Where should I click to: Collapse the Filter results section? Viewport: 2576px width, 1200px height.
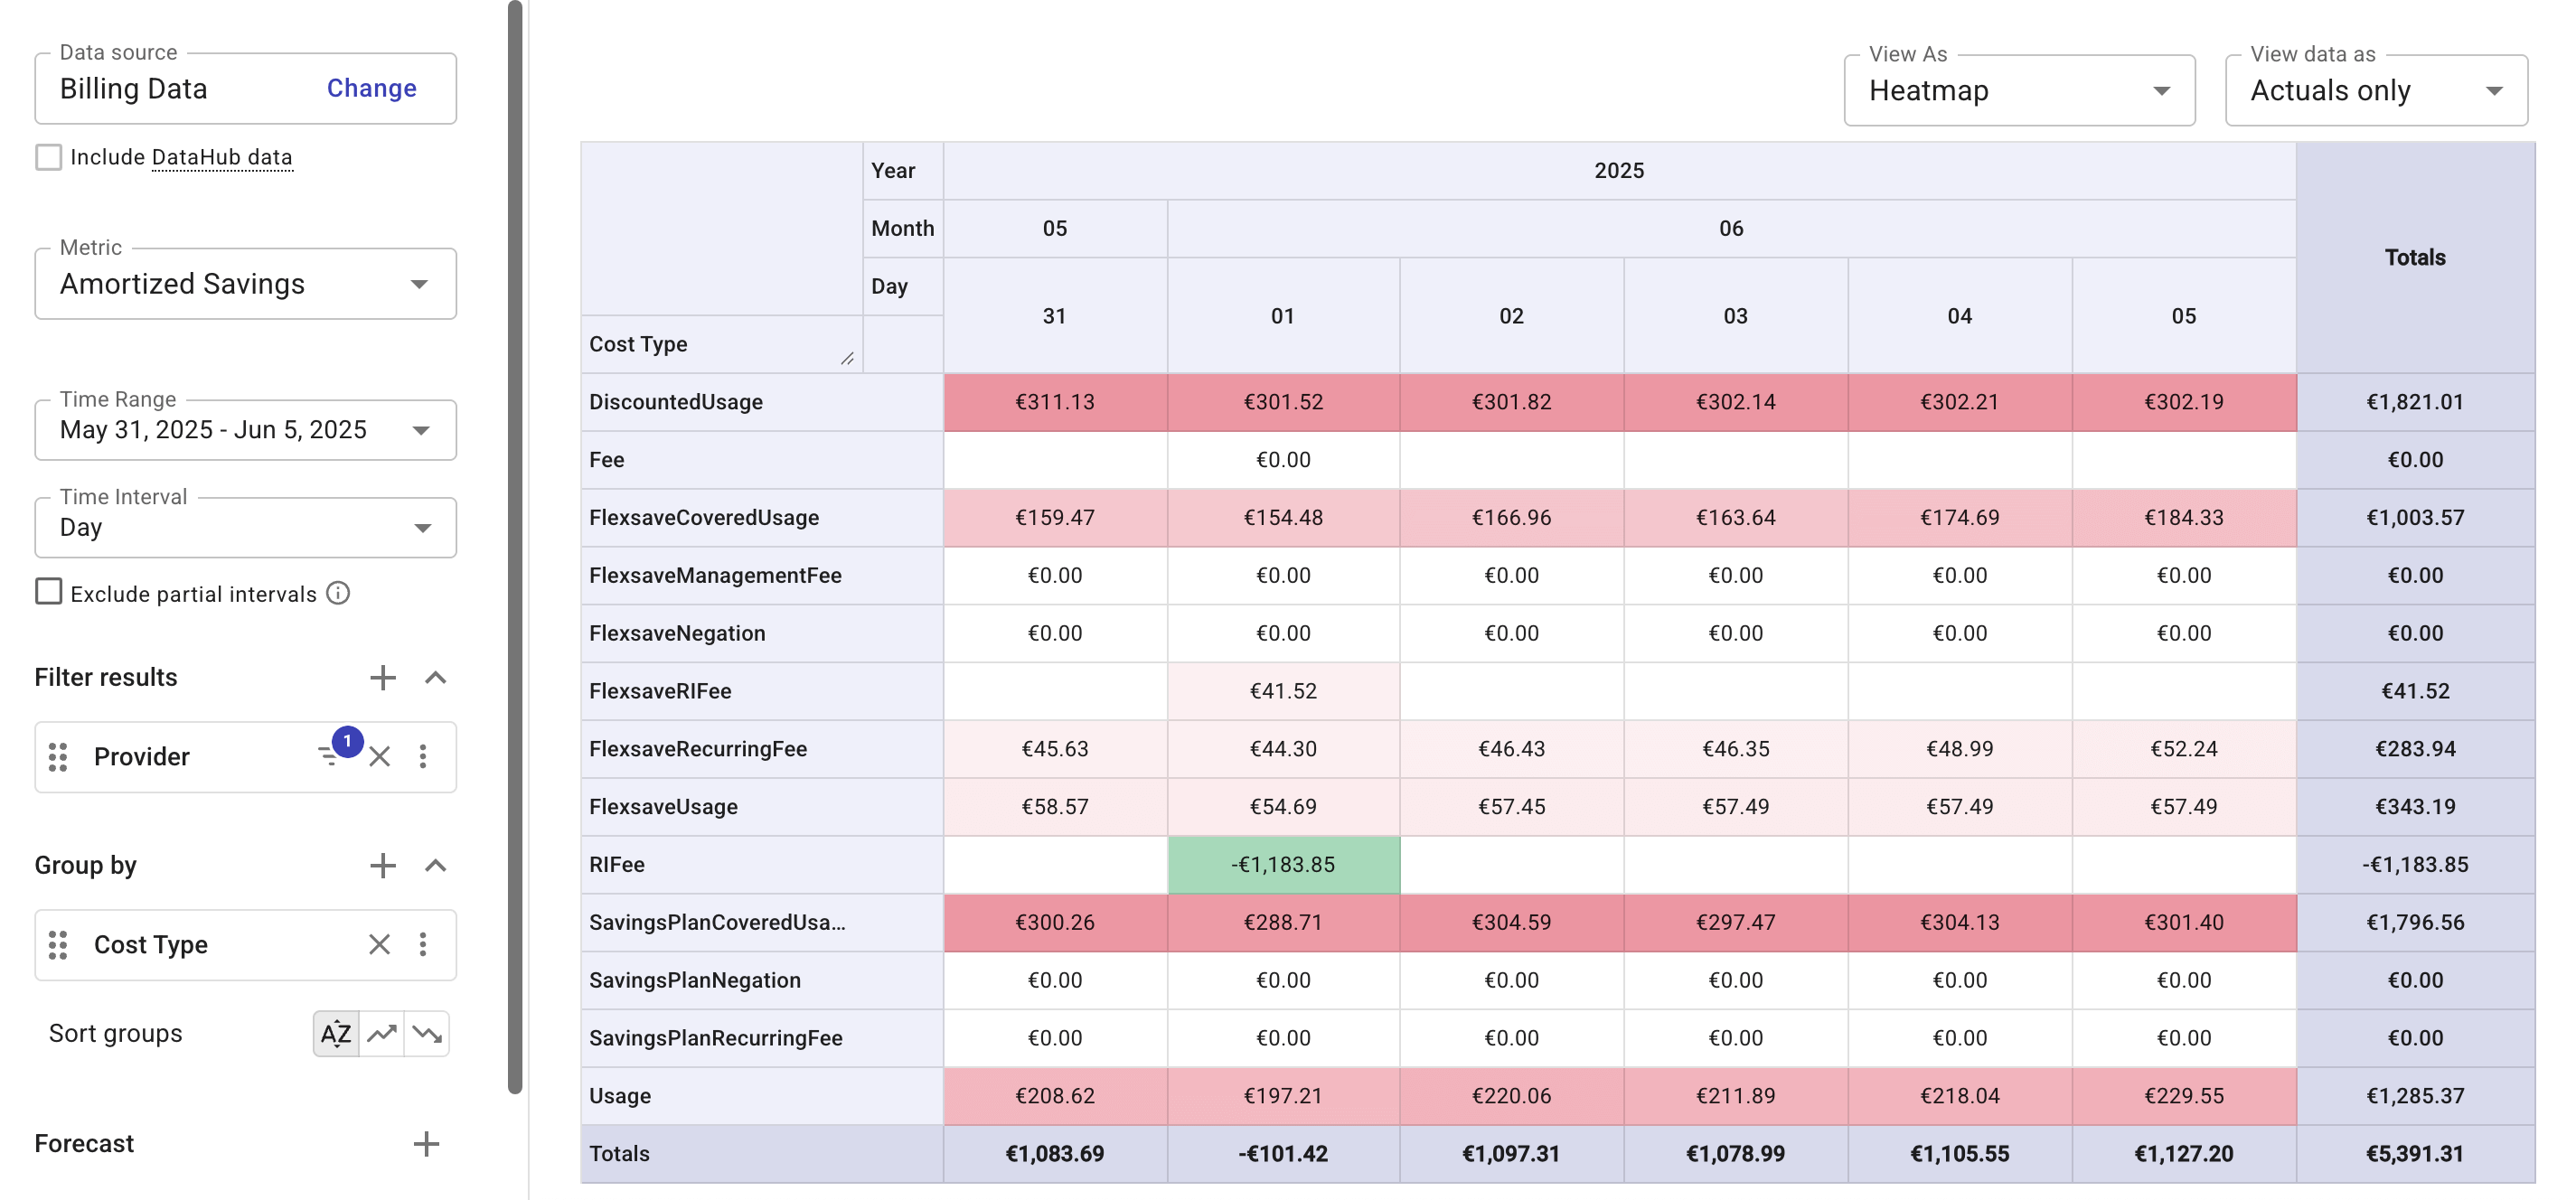point(436,678)
